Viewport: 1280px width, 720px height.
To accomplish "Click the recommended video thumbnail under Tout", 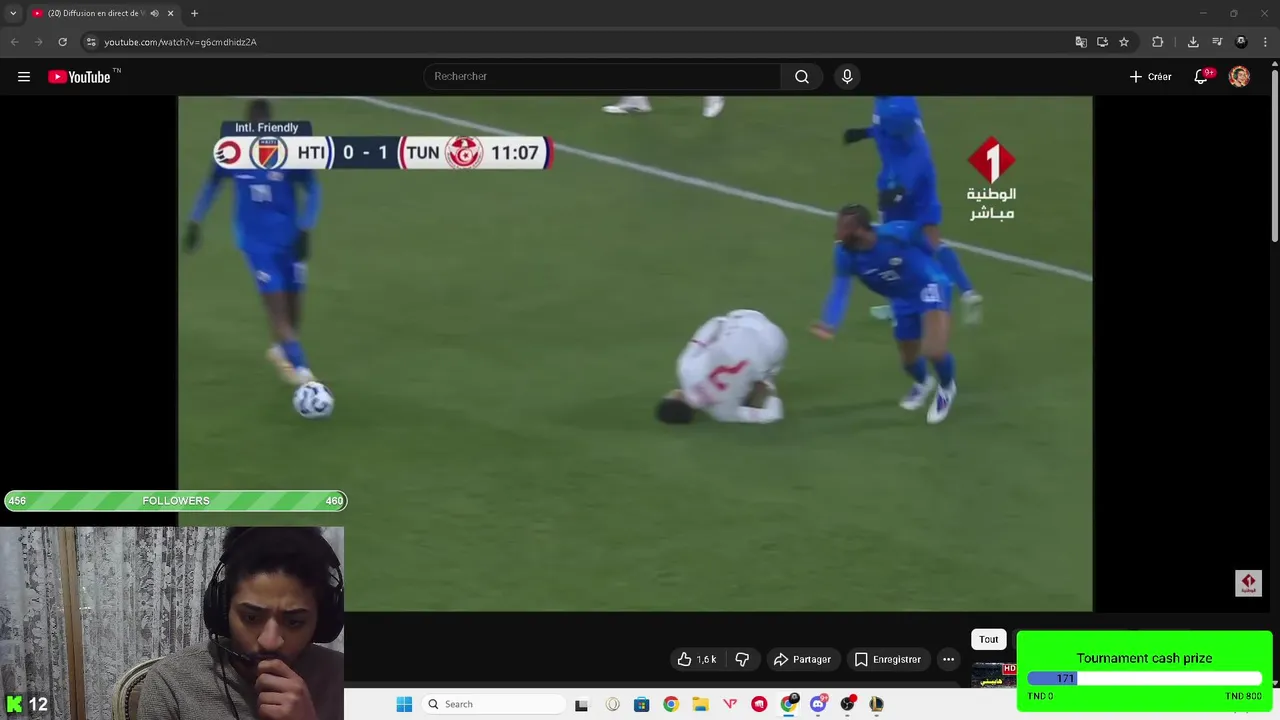I will click(x=994, y=675).
